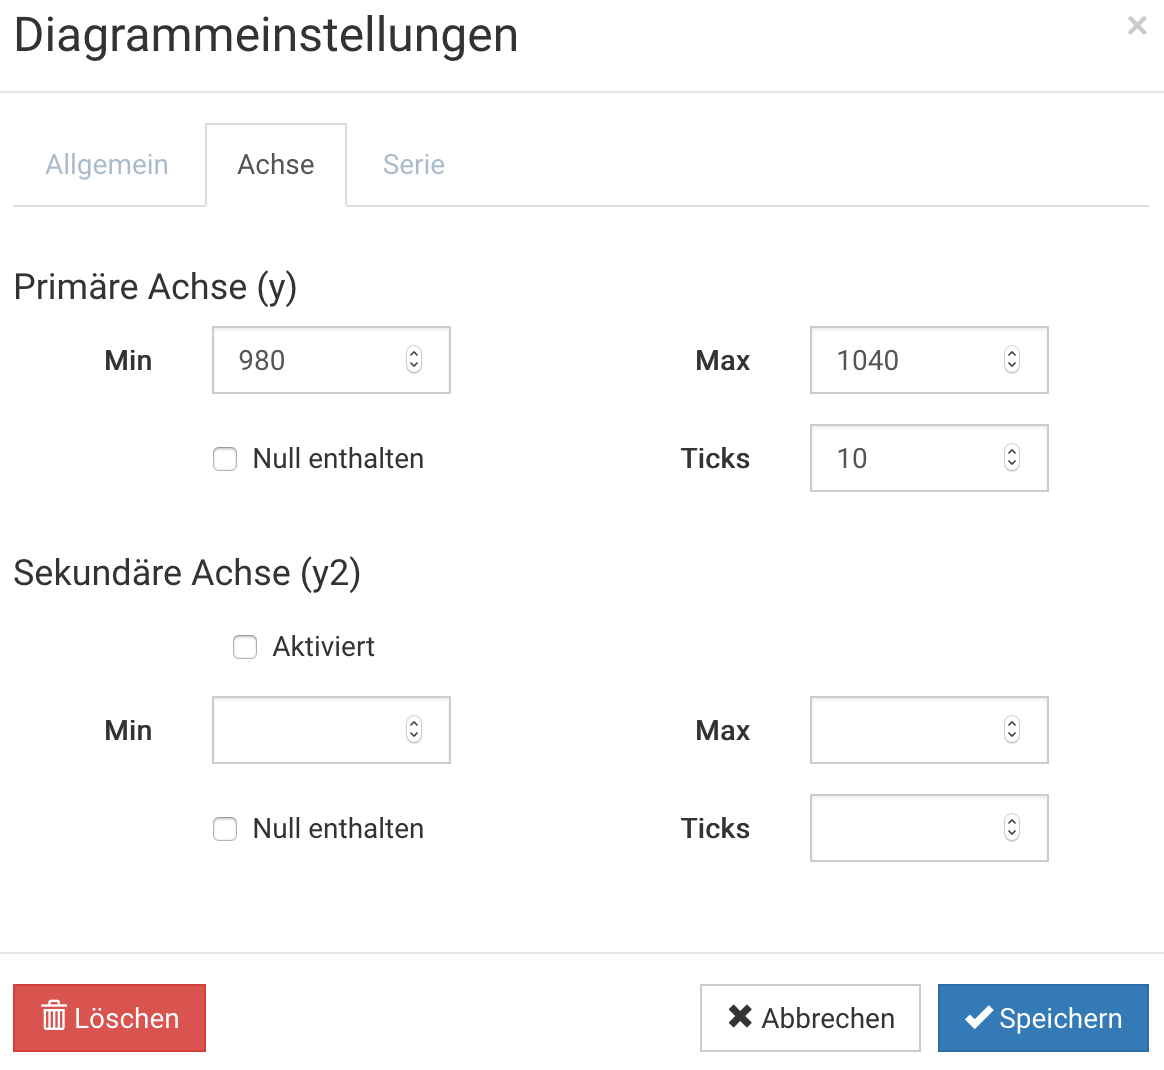
Task: Toggle the Aktiviert checkbox for secondary axis
Action: click(x=245, y=647)
